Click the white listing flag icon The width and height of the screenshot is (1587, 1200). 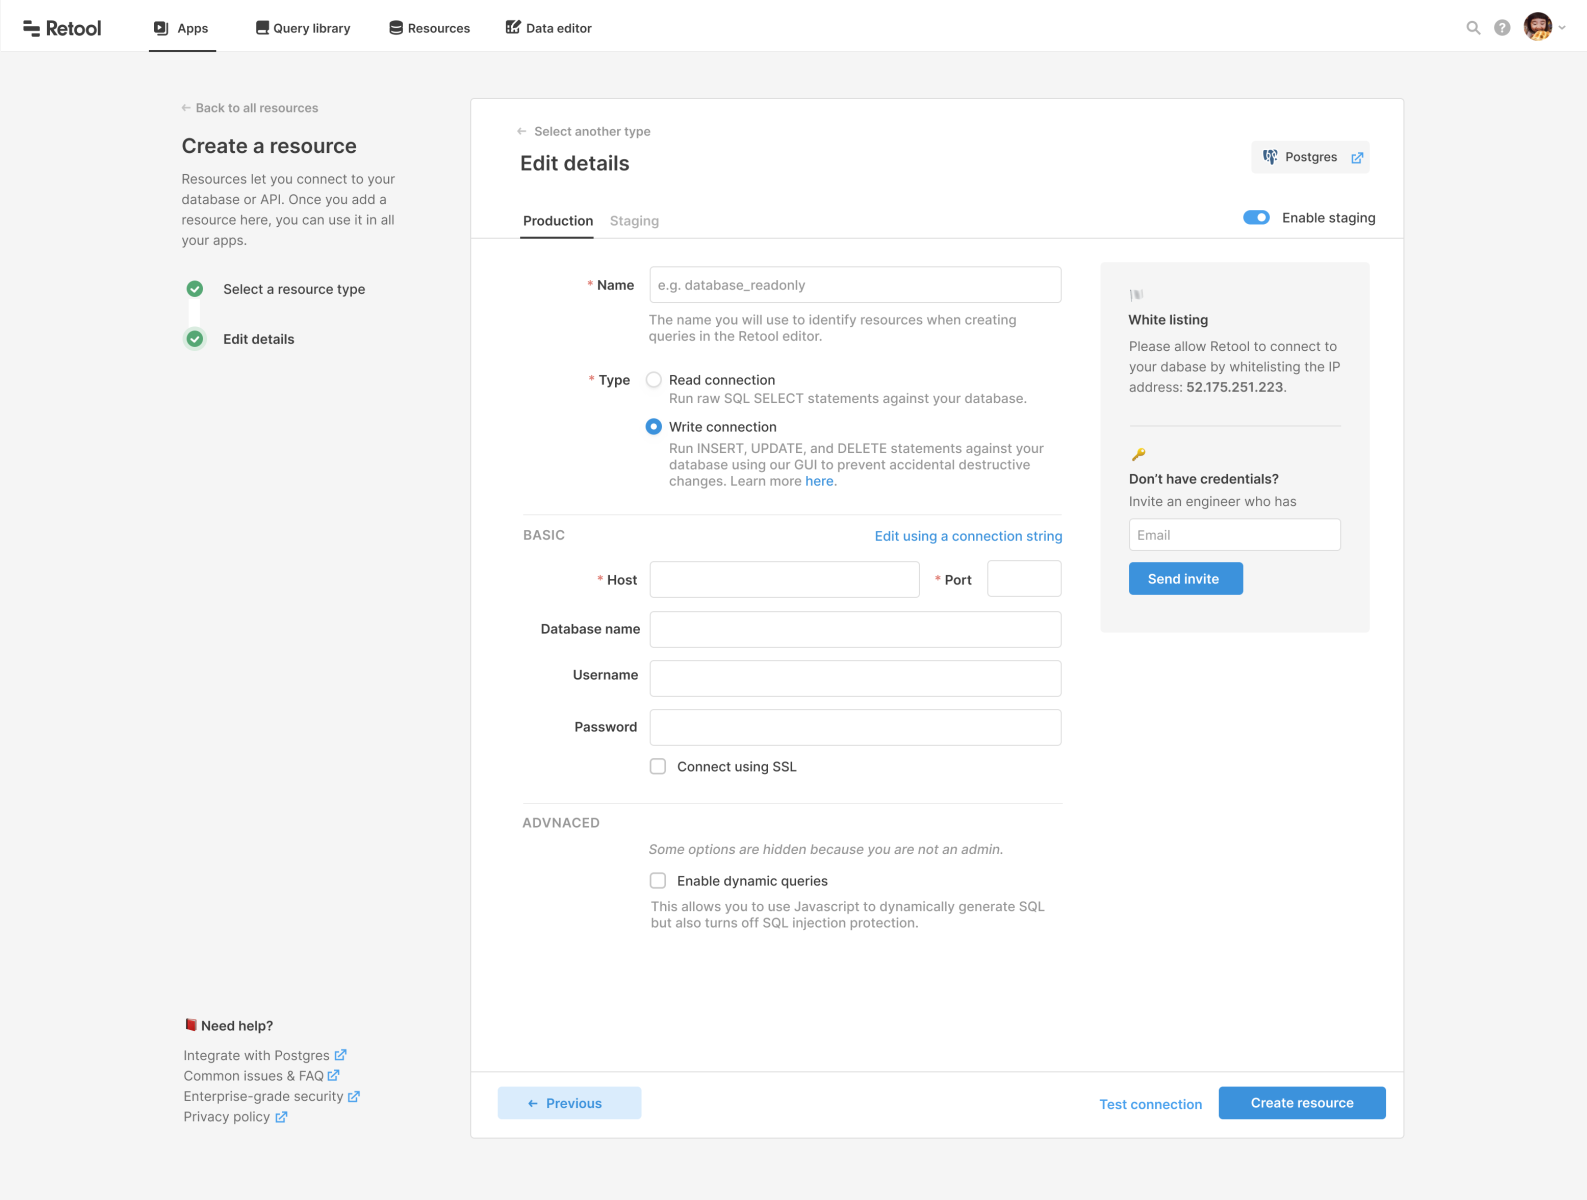click(1136, 295)
